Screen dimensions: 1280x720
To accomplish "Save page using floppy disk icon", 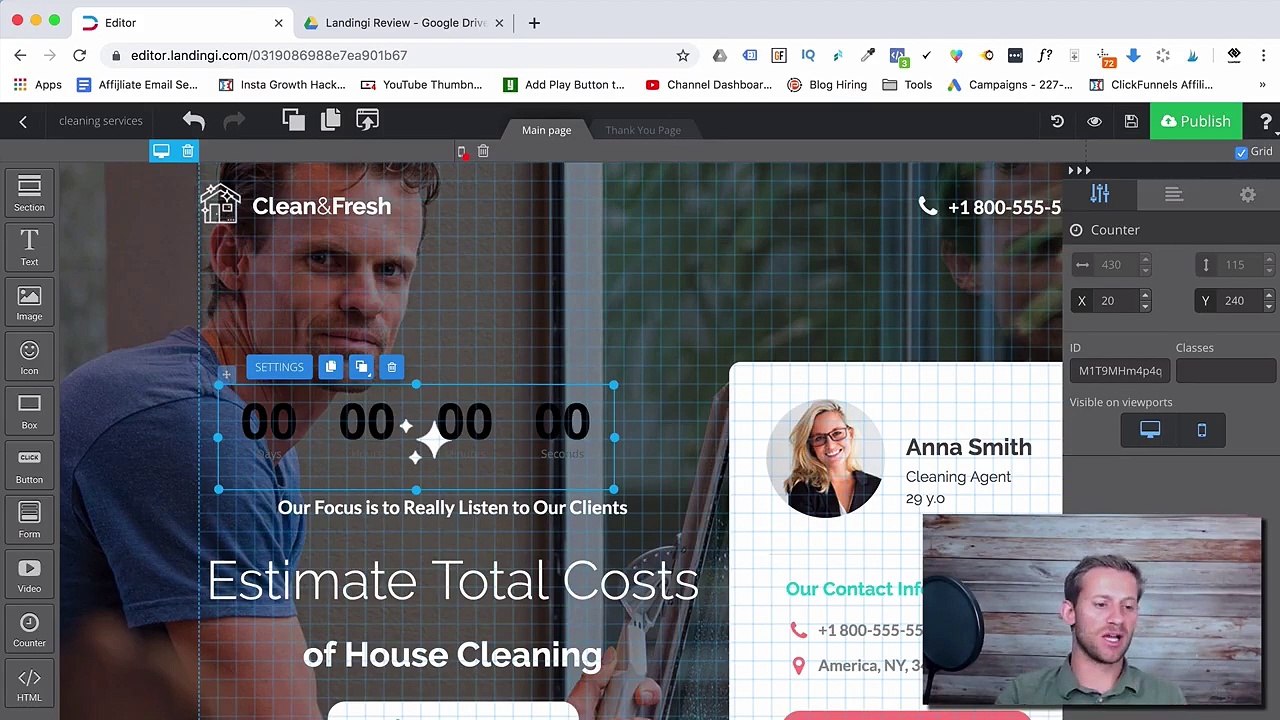I will tap(1131, 121).
